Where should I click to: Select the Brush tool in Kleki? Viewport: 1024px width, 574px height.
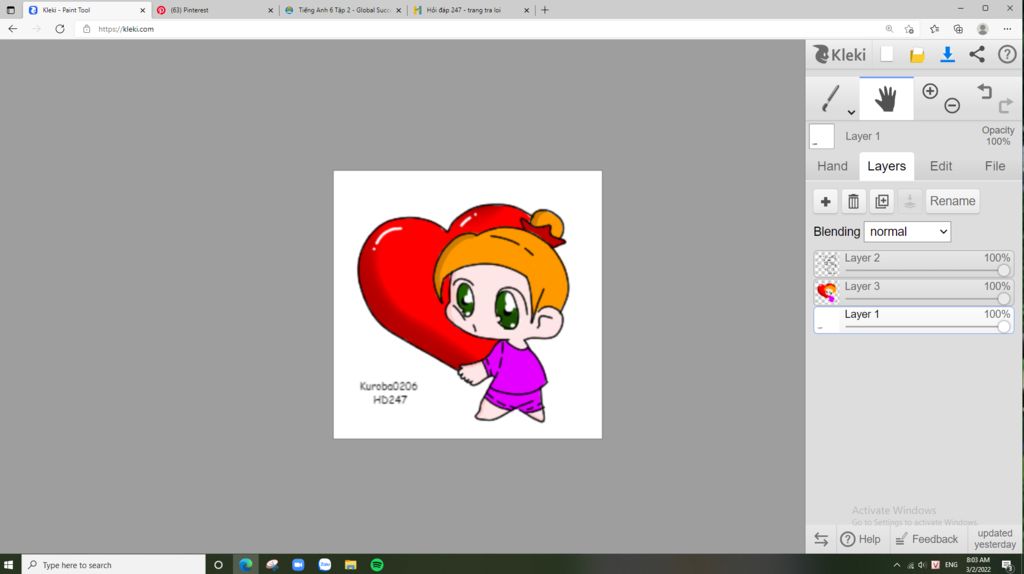pos(830,98)
